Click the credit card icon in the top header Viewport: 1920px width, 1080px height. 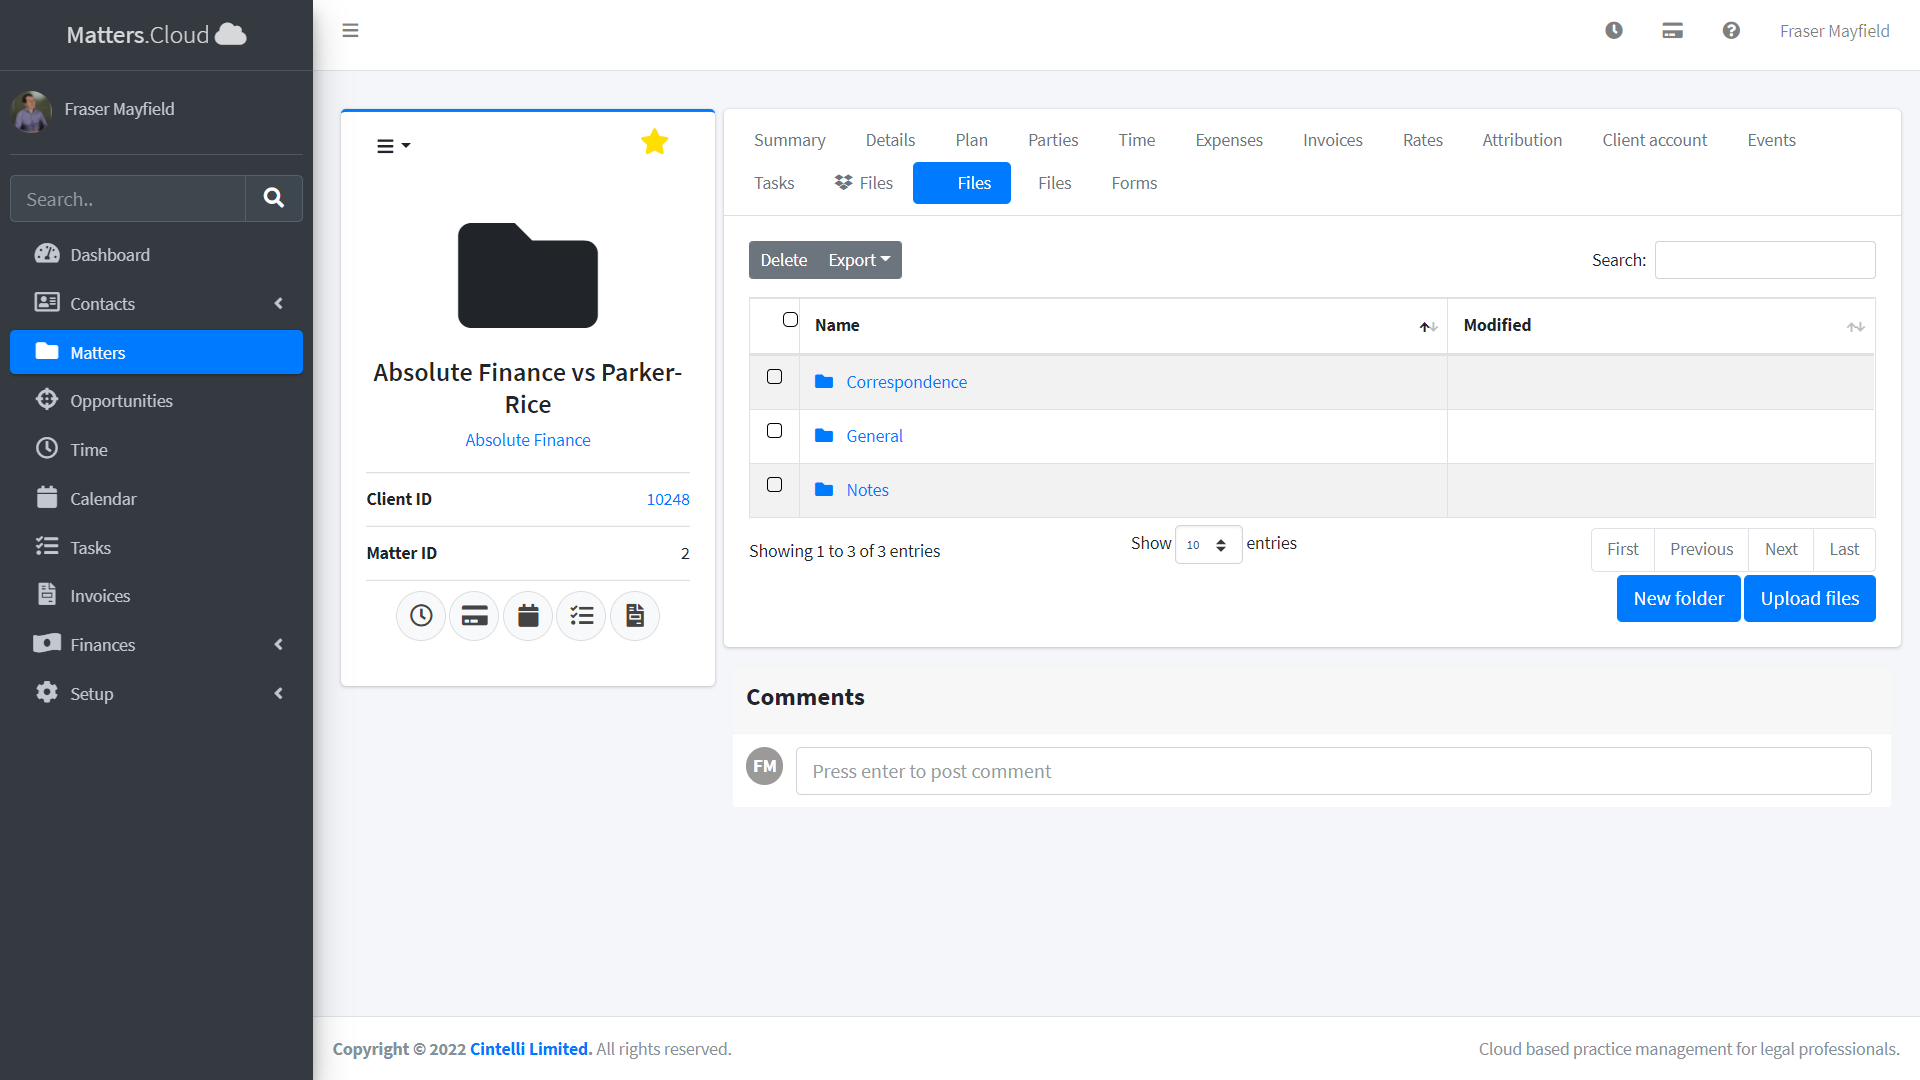pos(1672,31)
